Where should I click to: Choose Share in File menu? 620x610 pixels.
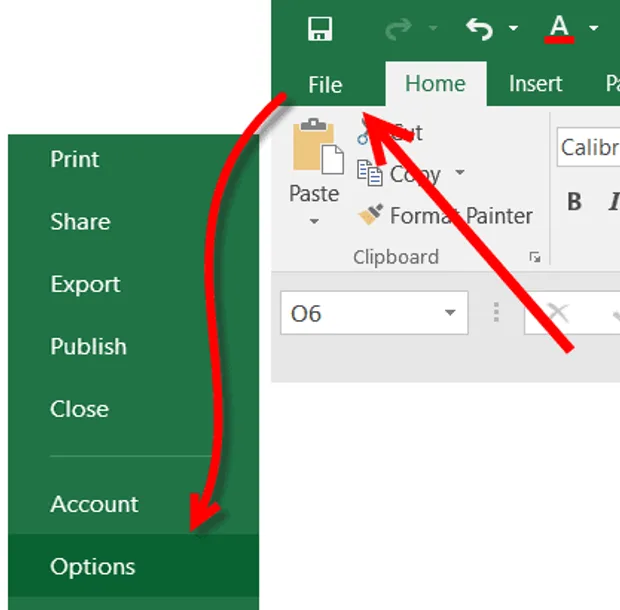coord(80,221)
